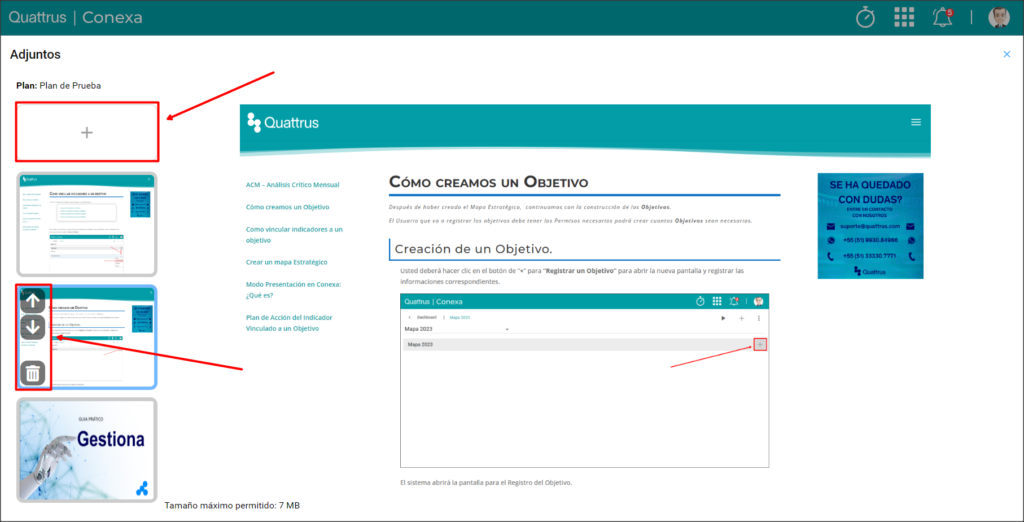
Task: Open 'Cómo creamos un Objetivo' link
Action: 287,207
